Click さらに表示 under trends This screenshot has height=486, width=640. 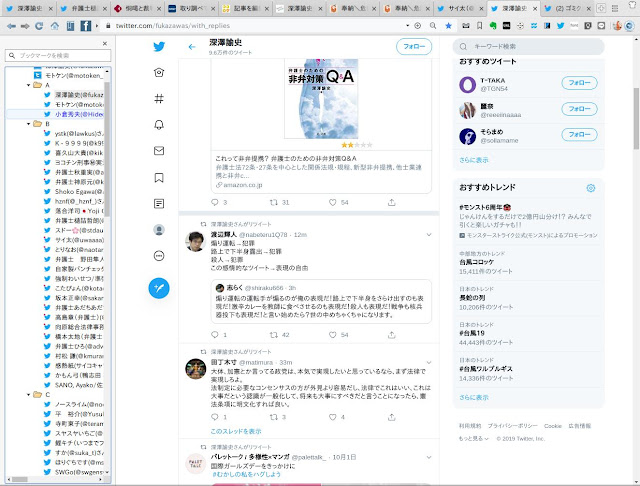tap(473, 397)
